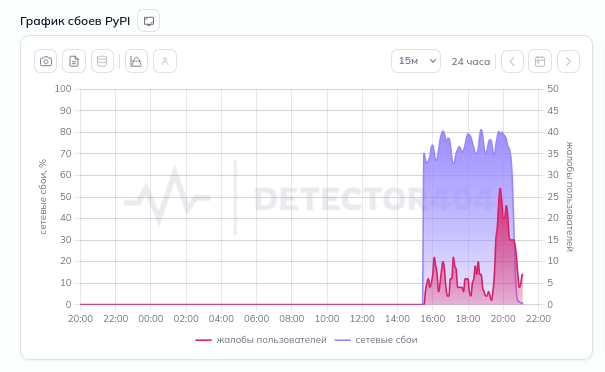
Task: Open the 15м interval dropdown
Action: (x=416, y=61)
